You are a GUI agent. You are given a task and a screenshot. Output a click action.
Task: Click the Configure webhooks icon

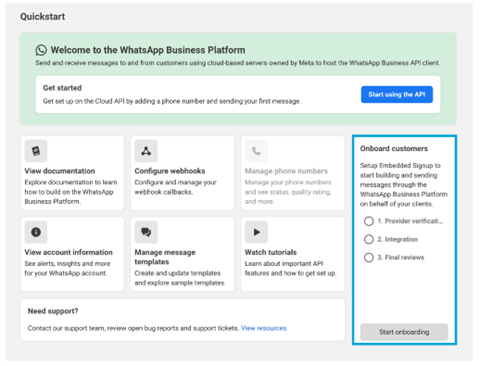[146, 151]
